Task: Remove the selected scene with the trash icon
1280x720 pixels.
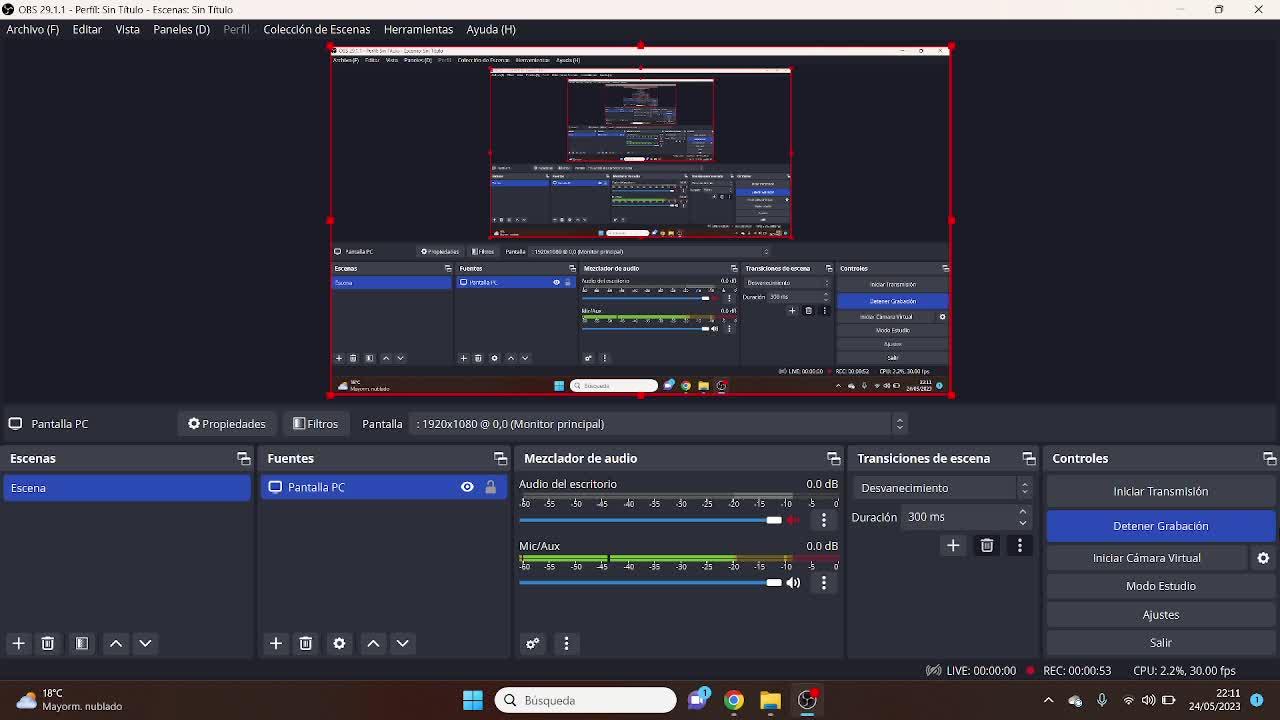Action: click(47, 643)
